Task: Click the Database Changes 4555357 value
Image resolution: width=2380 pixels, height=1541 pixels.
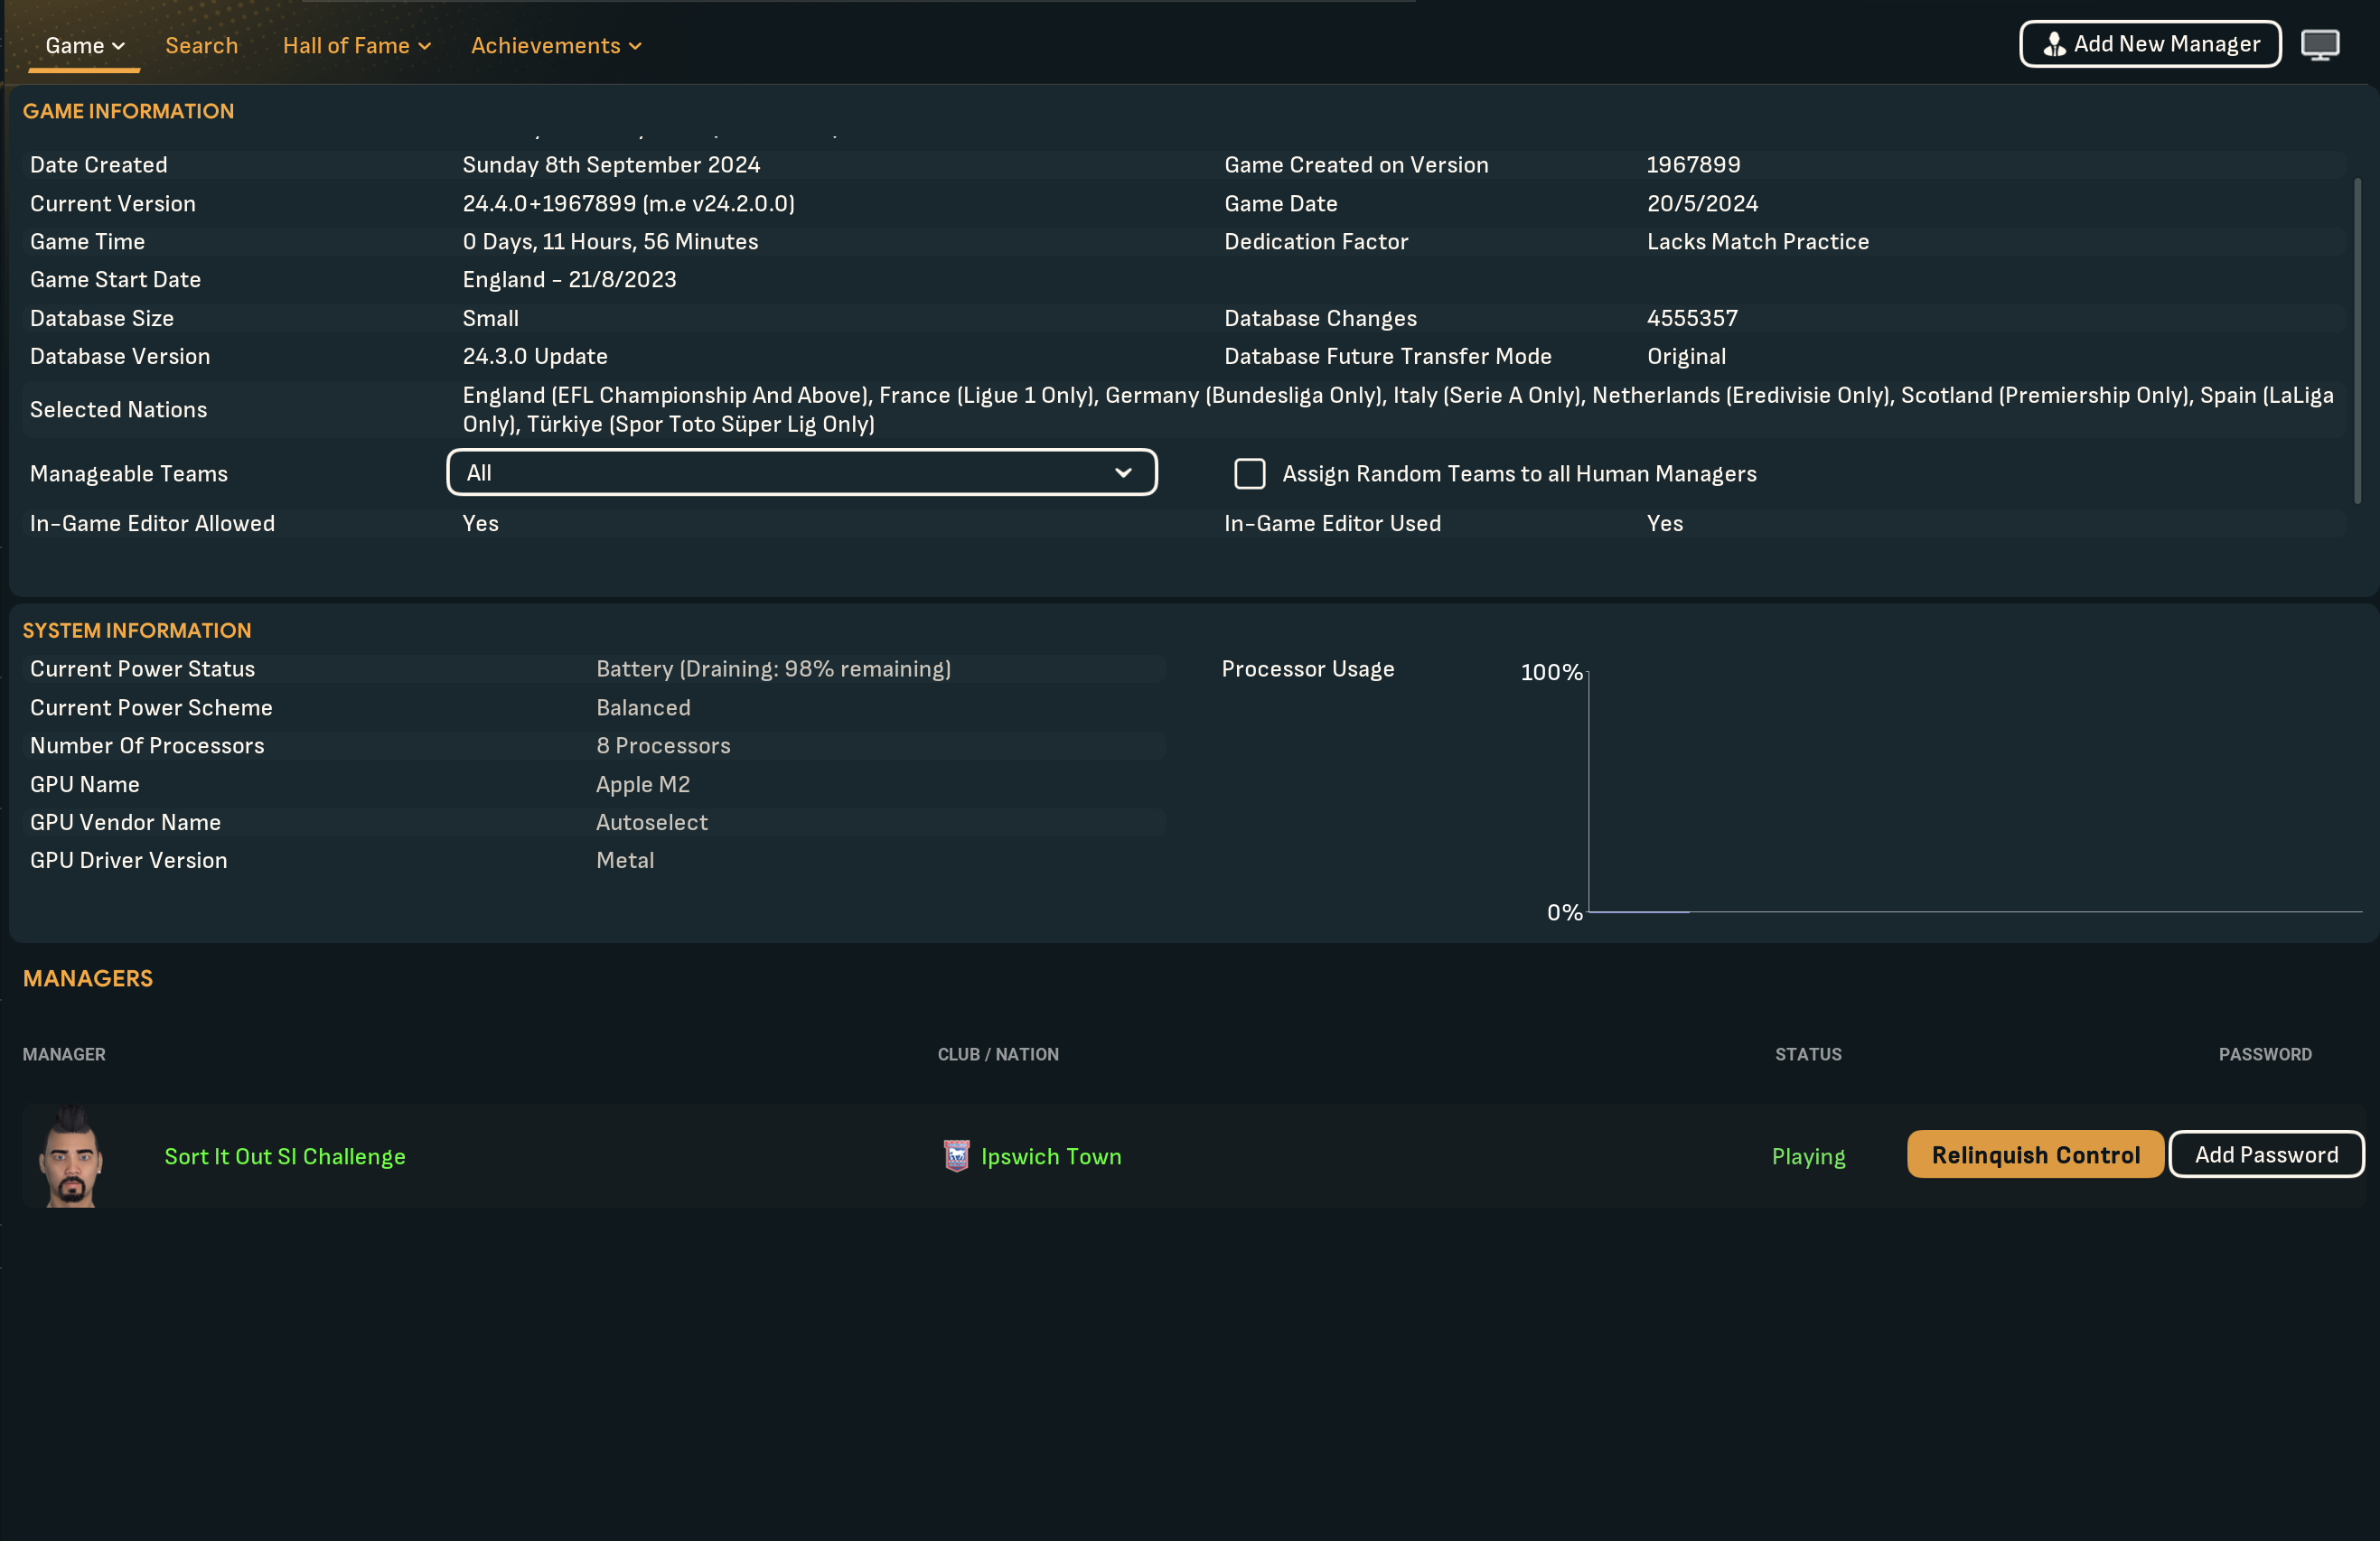Action: [x=1692, y=318]
